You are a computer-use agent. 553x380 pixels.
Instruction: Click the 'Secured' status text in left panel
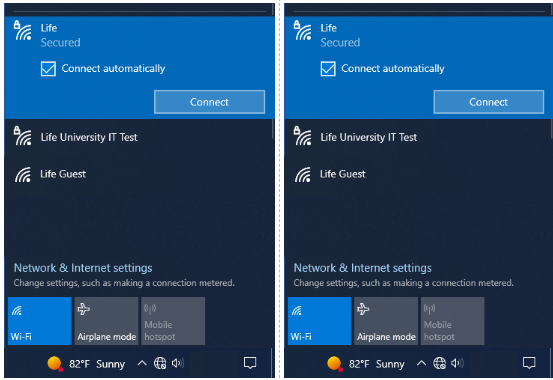click(60, 43)
